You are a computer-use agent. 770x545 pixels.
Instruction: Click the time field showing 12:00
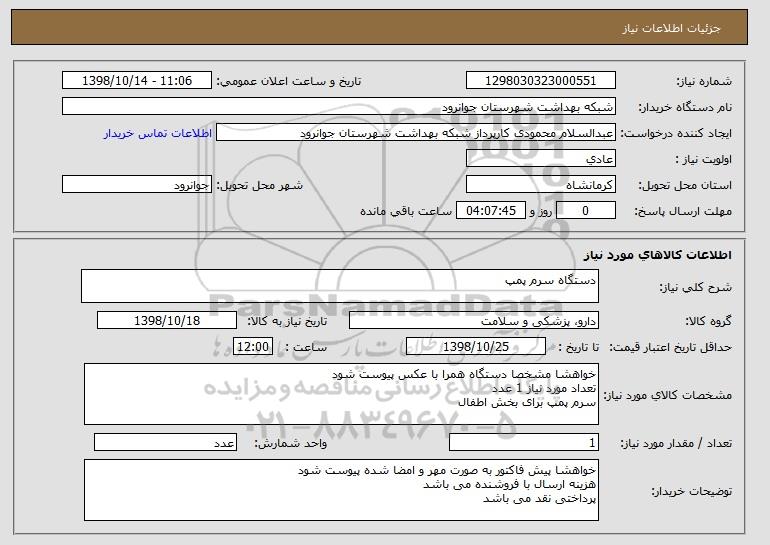click(x=253, y=347)
